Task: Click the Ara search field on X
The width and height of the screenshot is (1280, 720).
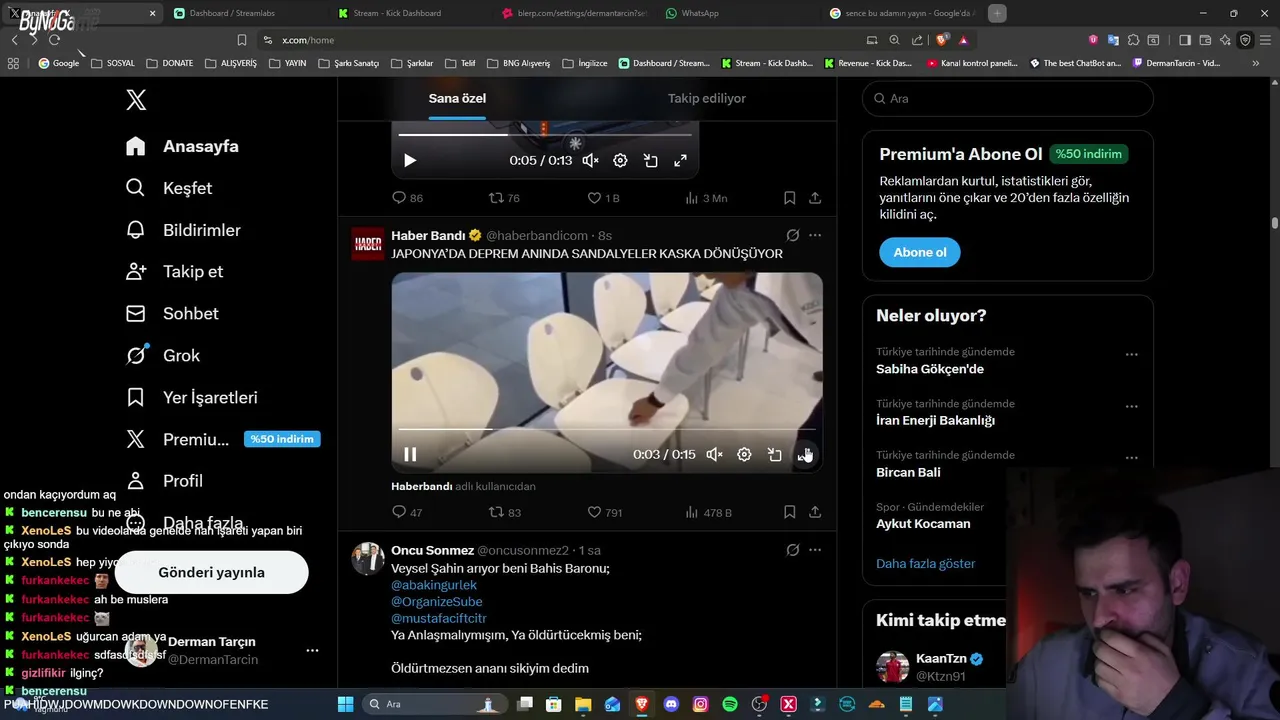Action: [1008, 98]
